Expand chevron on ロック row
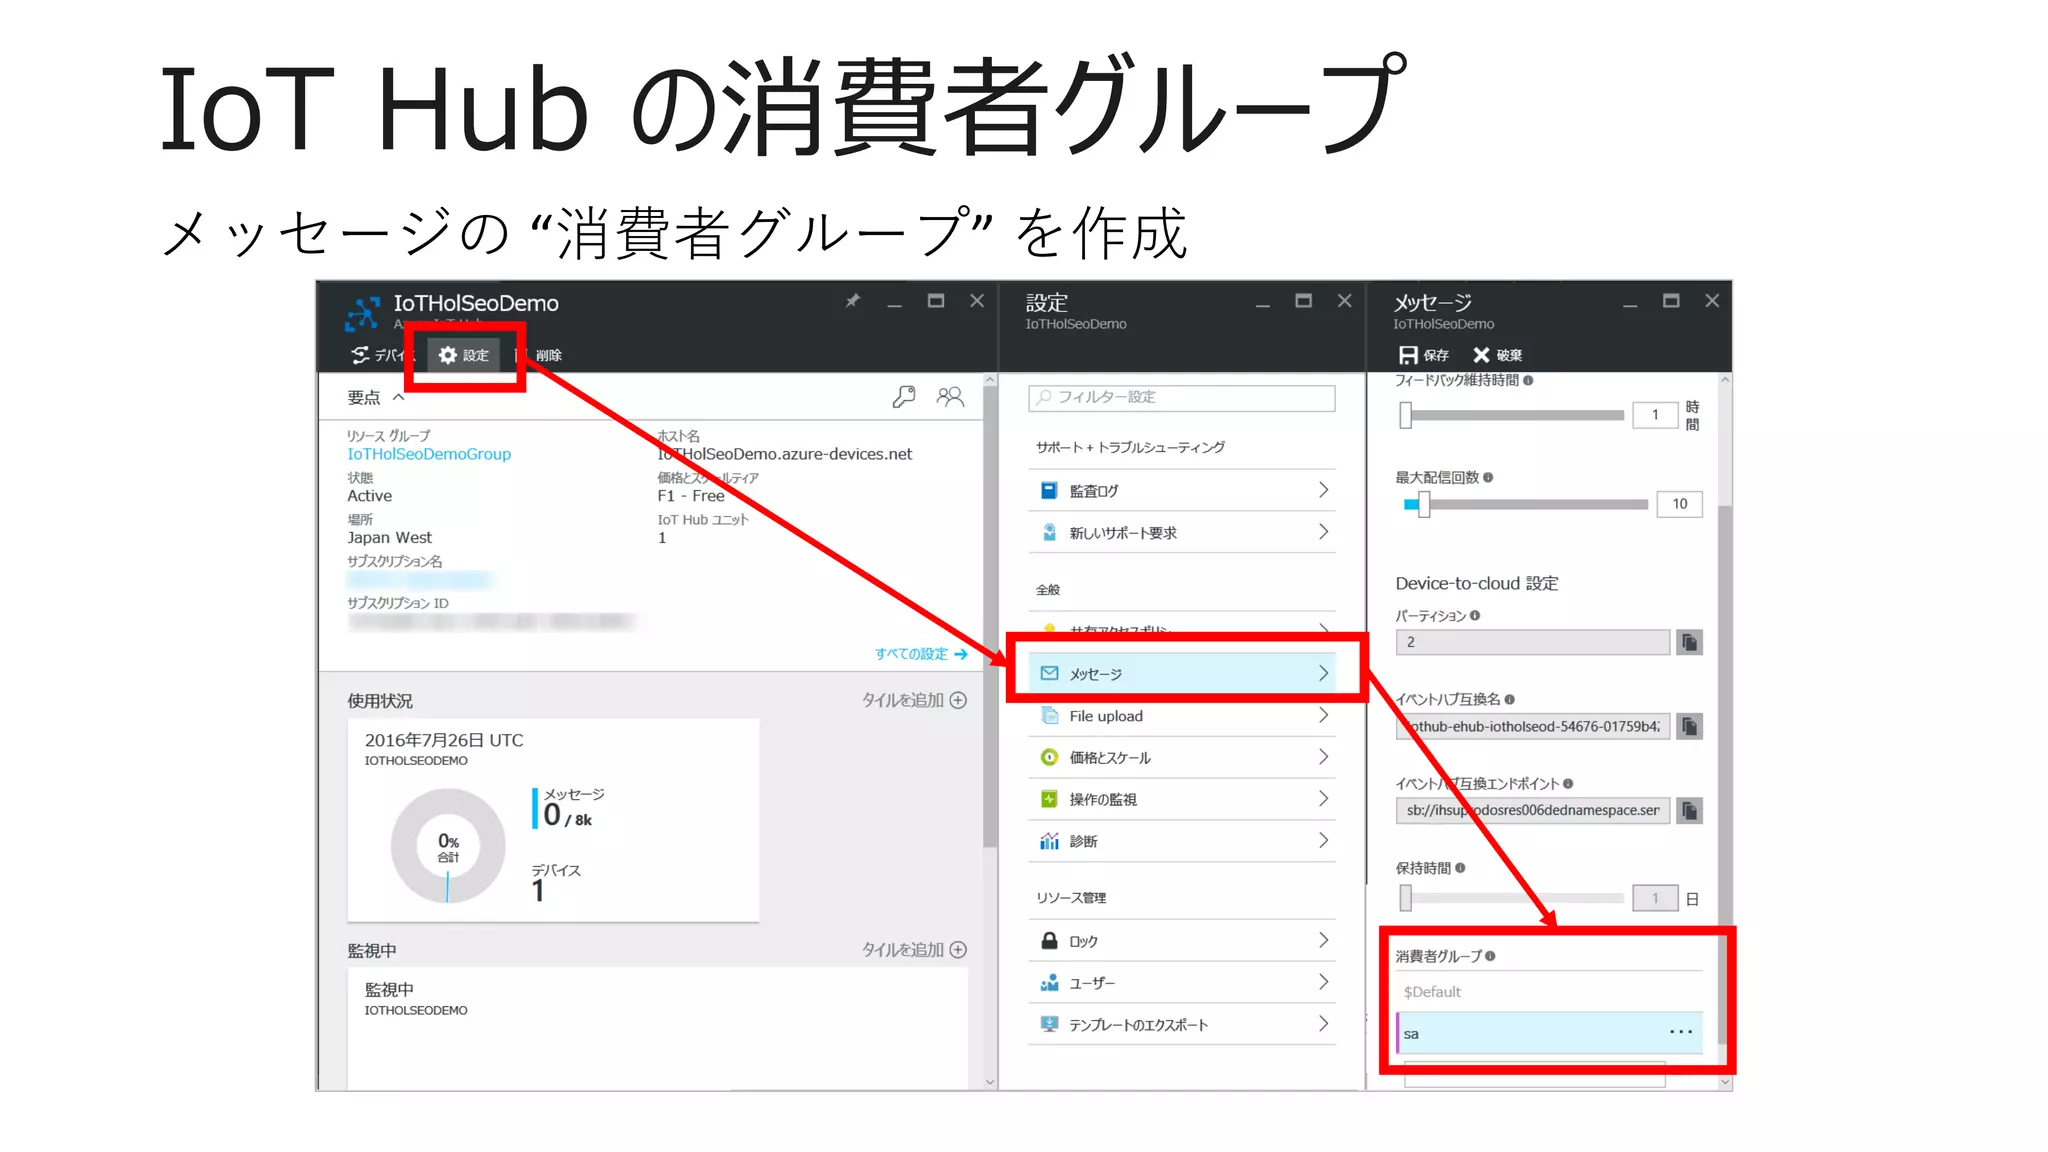This screenshot has width=2048, height=1152. [1323, 941]
